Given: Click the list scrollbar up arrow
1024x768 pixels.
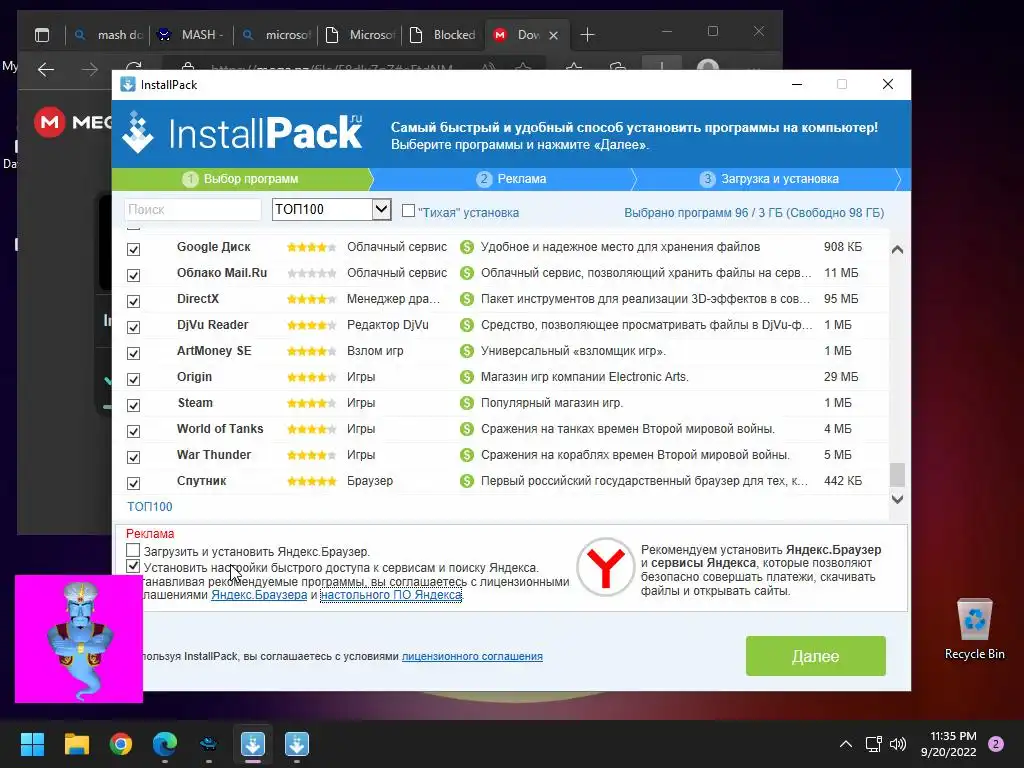Looking at the screenshot, I should [897, 249].
